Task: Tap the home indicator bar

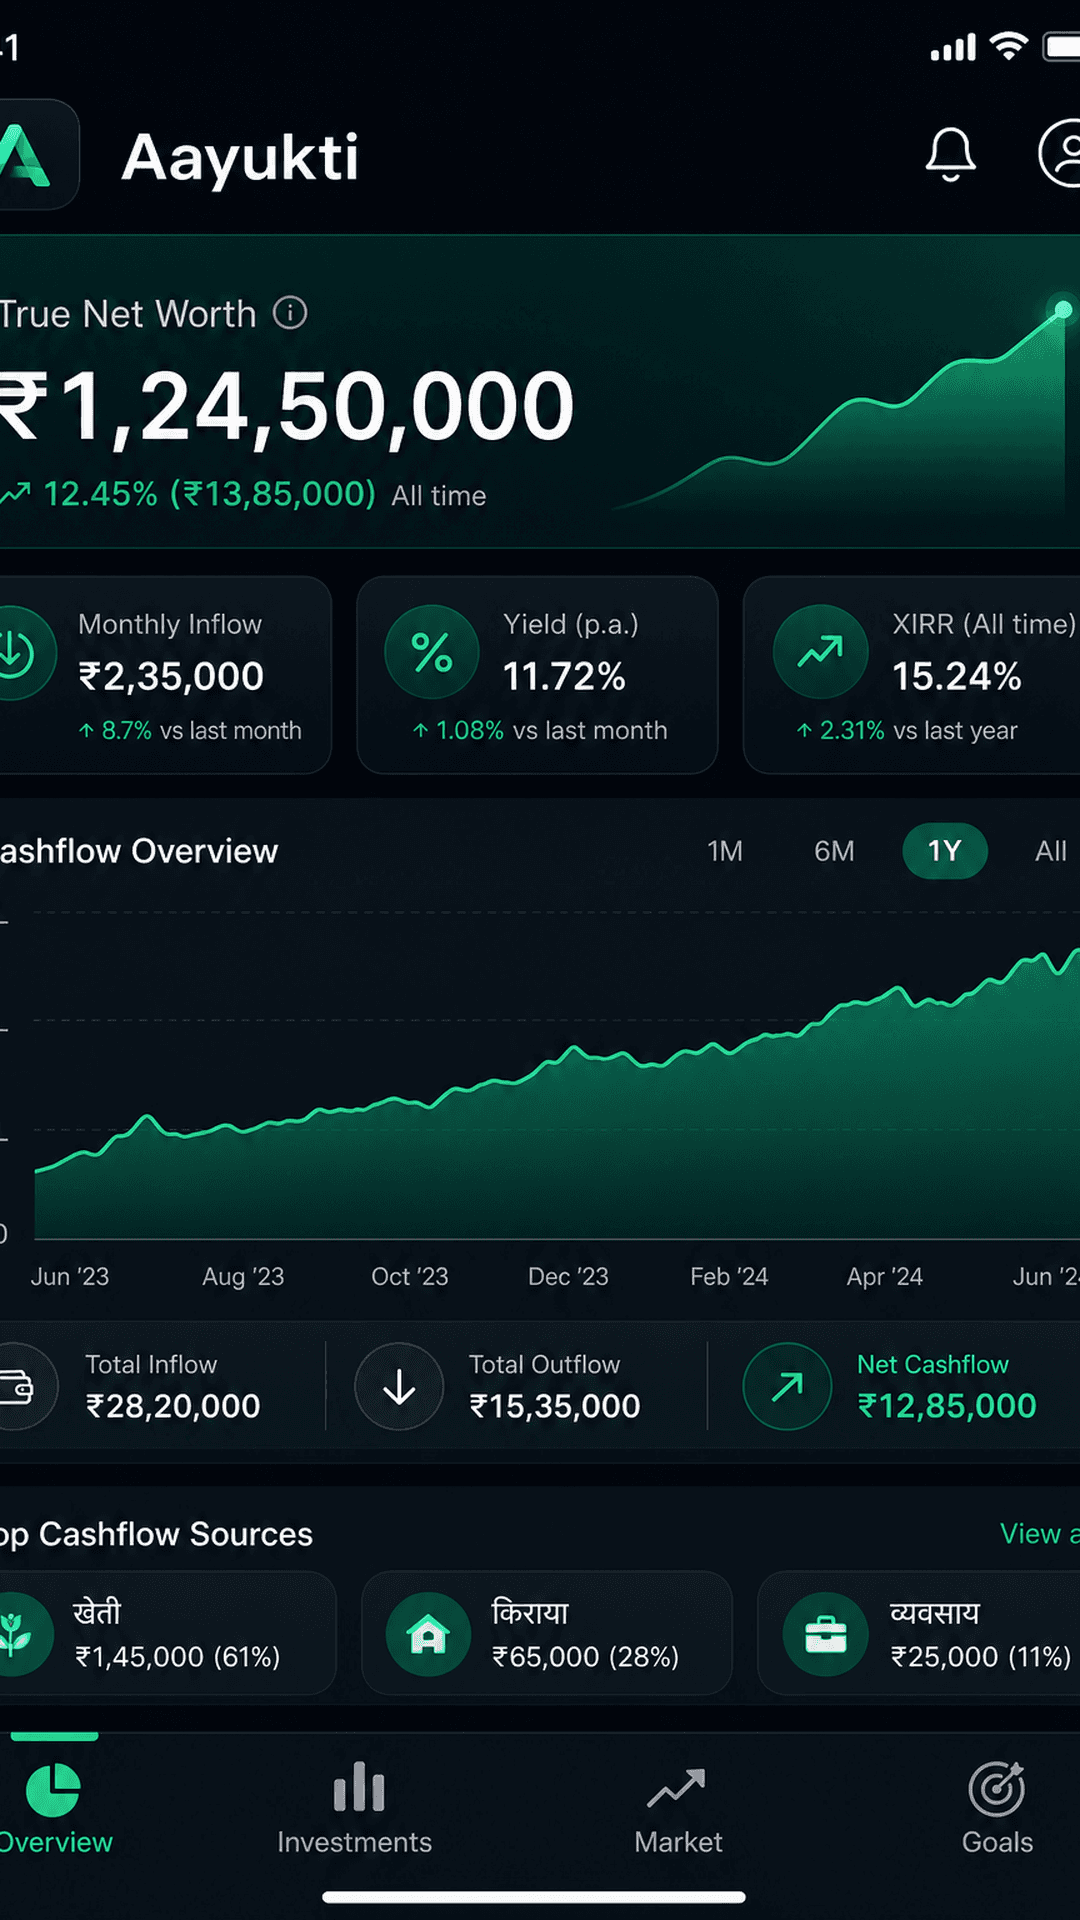Action: click(x=534, y=1897)
